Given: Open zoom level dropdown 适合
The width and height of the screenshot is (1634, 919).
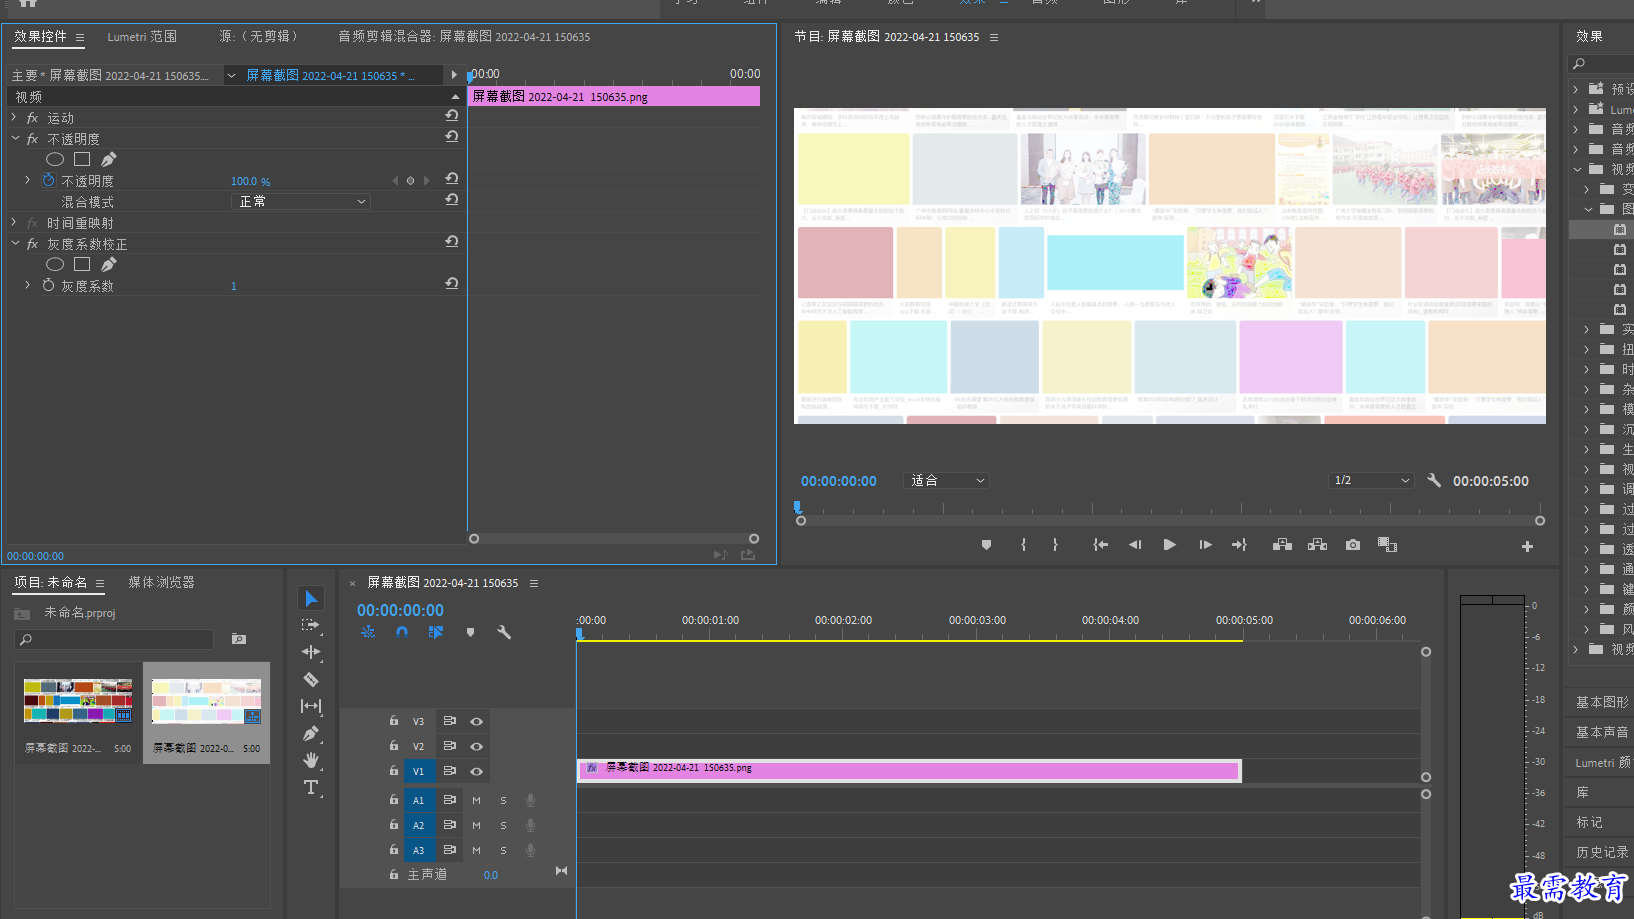Looking at the screenshot, I should 946,480.
